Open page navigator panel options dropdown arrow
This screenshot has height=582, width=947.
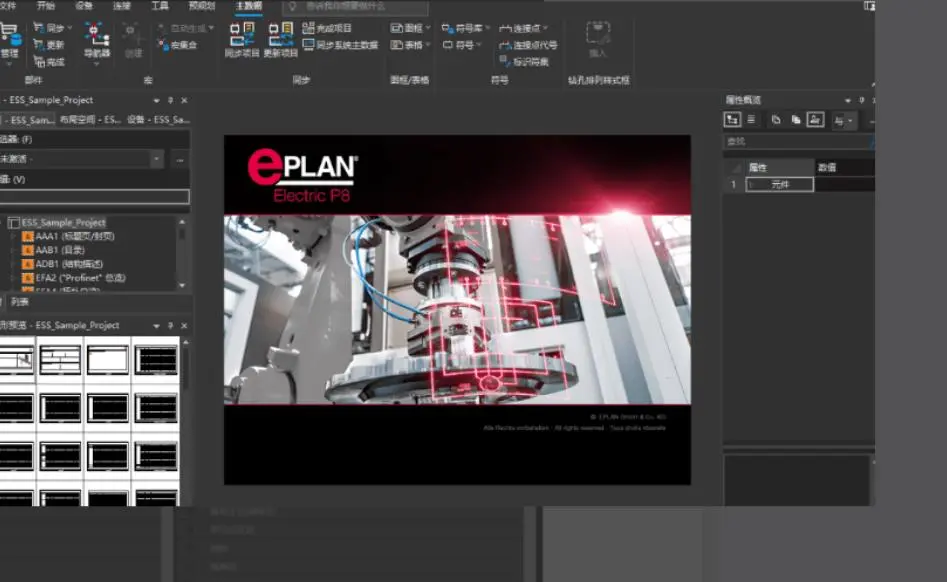tap(156, 100)
